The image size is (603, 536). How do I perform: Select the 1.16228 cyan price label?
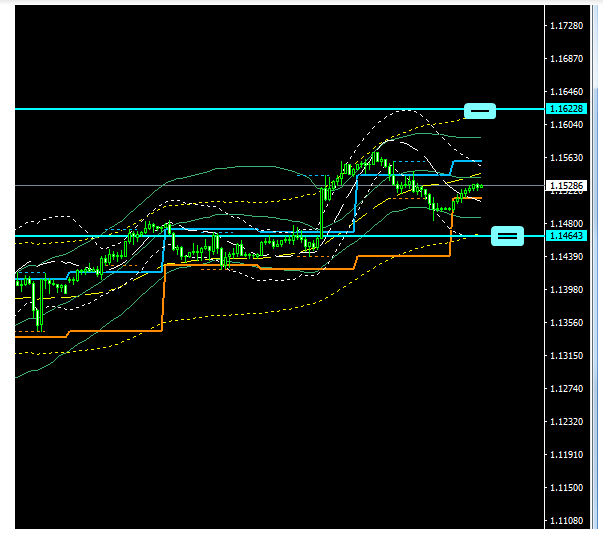click(x=566, y=108)
